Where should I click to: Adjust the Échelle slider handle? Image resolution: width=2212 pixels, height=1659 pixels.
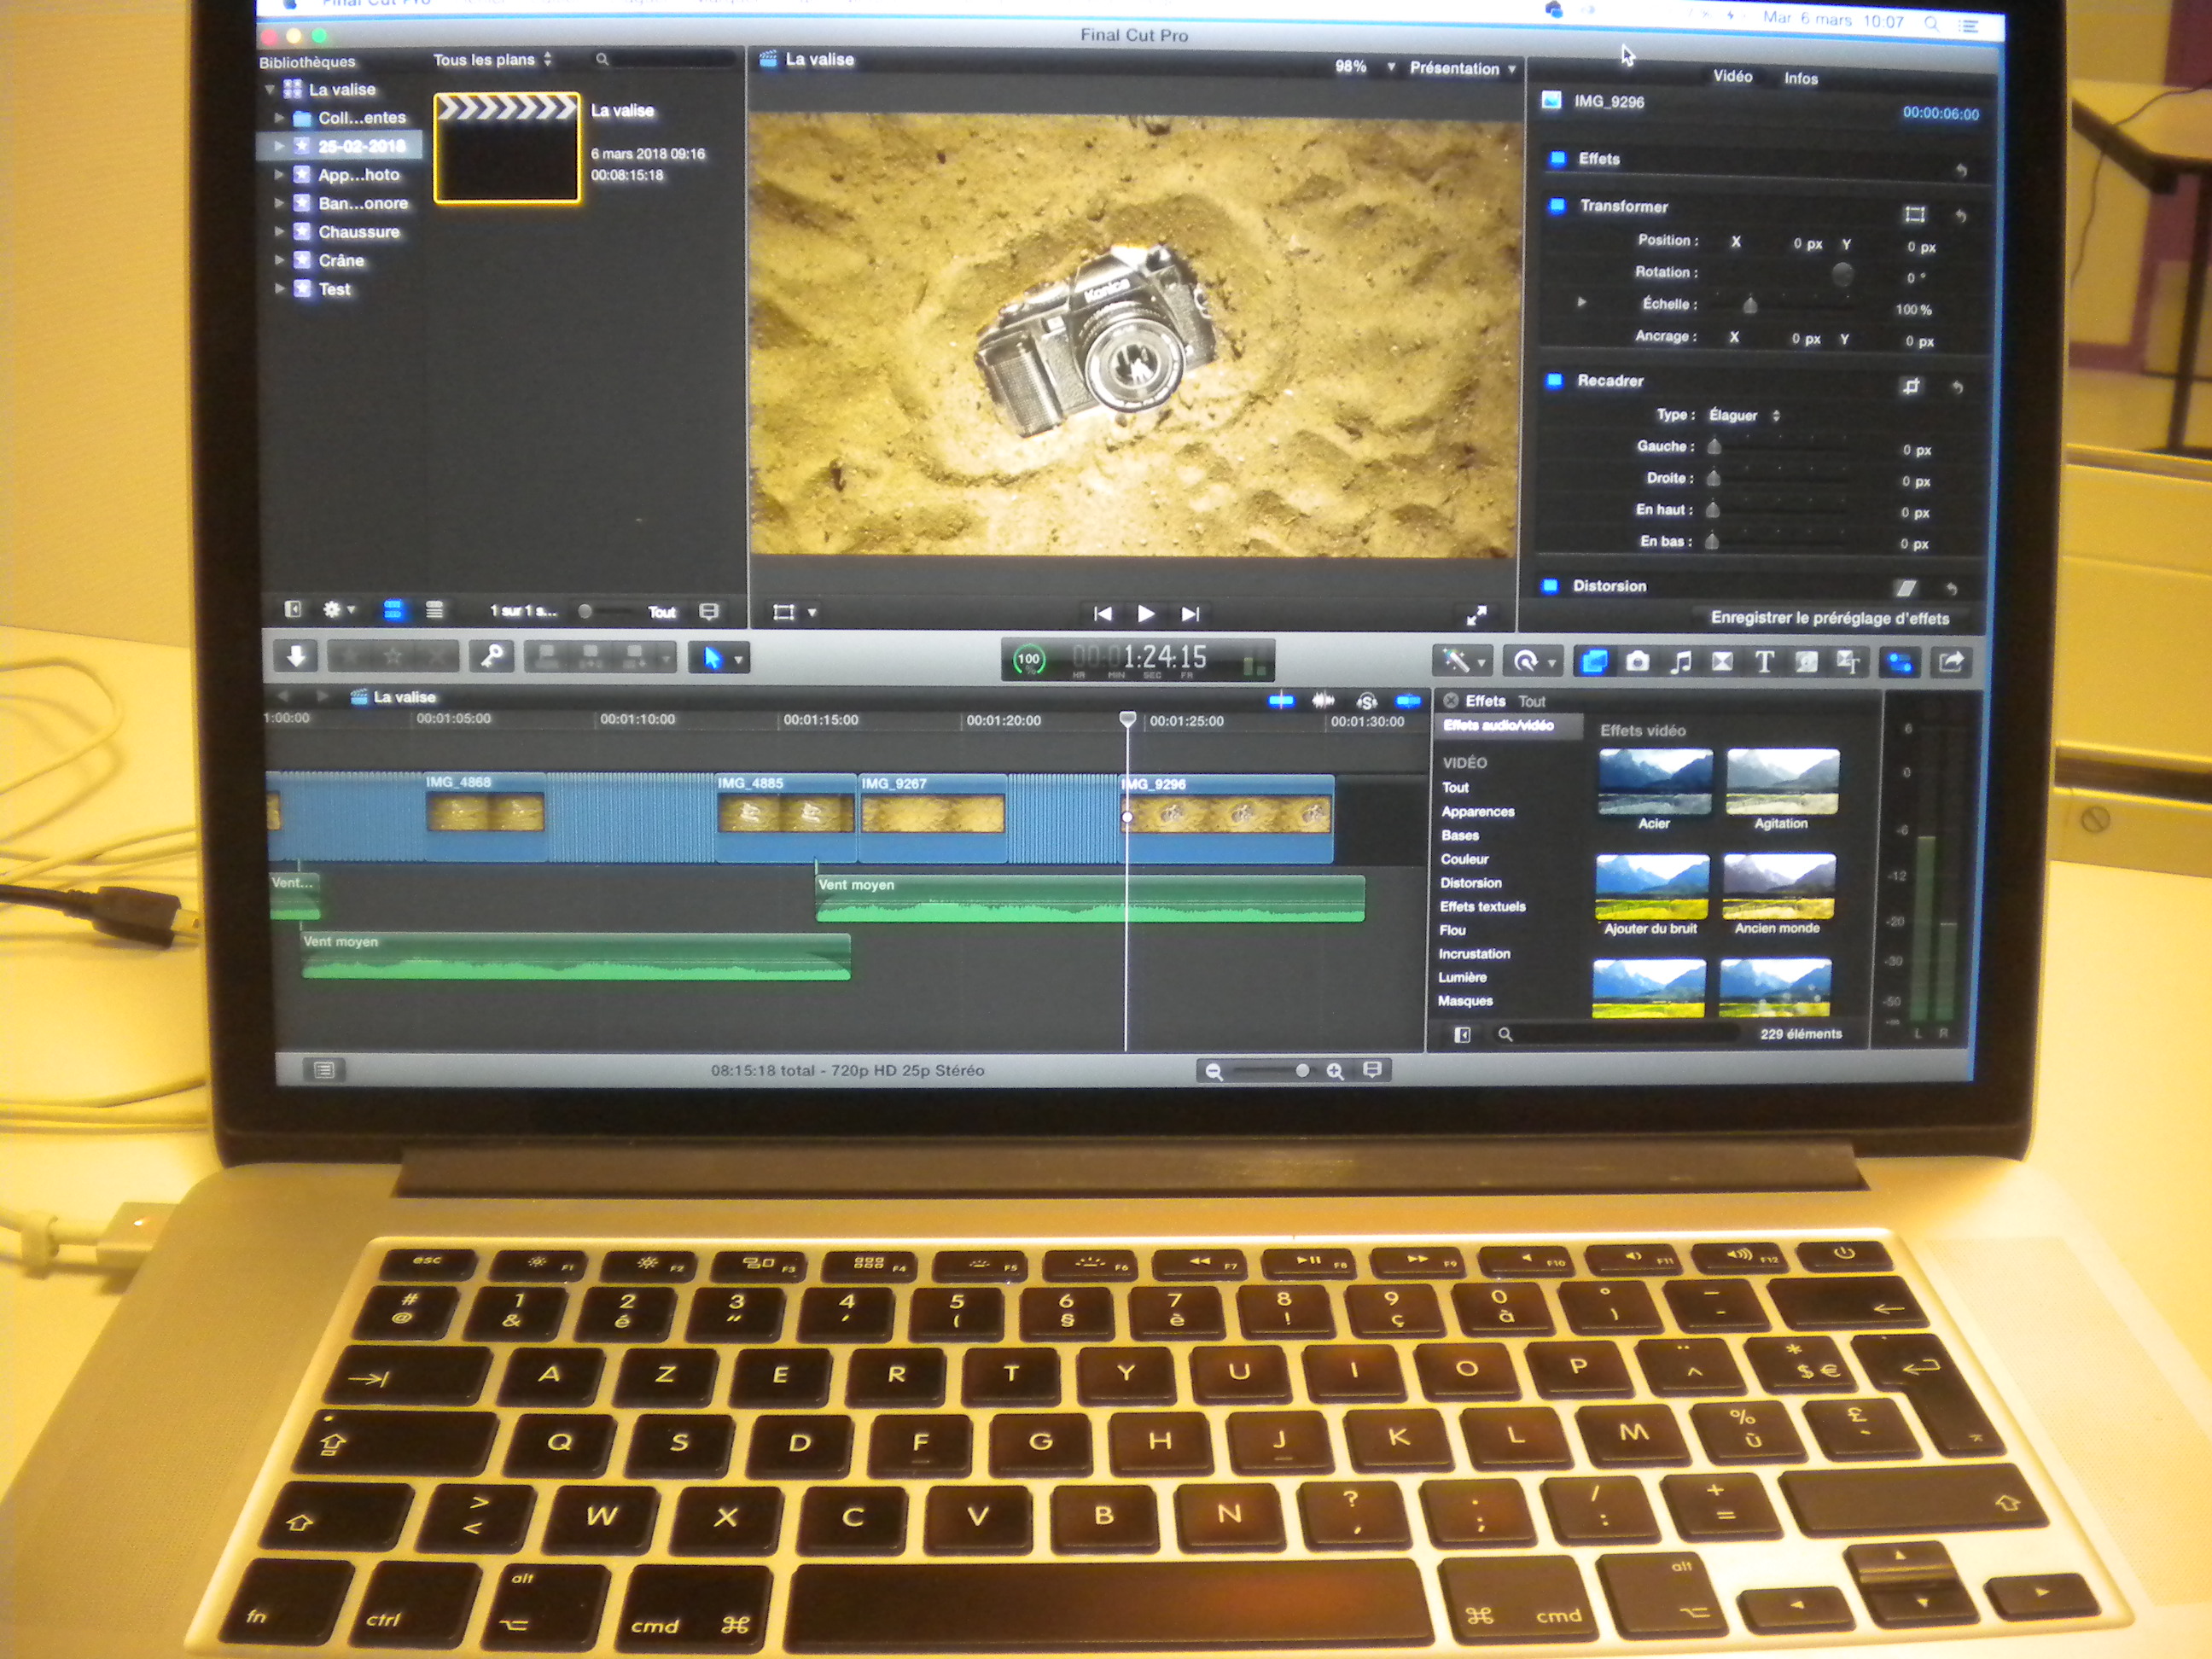click(x=1749, y=304)
